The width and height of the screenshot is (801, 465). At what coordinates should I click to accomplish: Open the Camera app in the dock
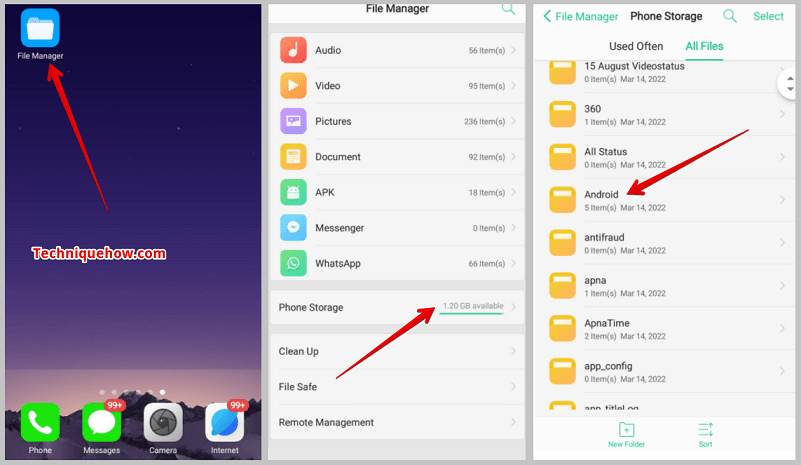pyautogui.click(x=163, y=422)
